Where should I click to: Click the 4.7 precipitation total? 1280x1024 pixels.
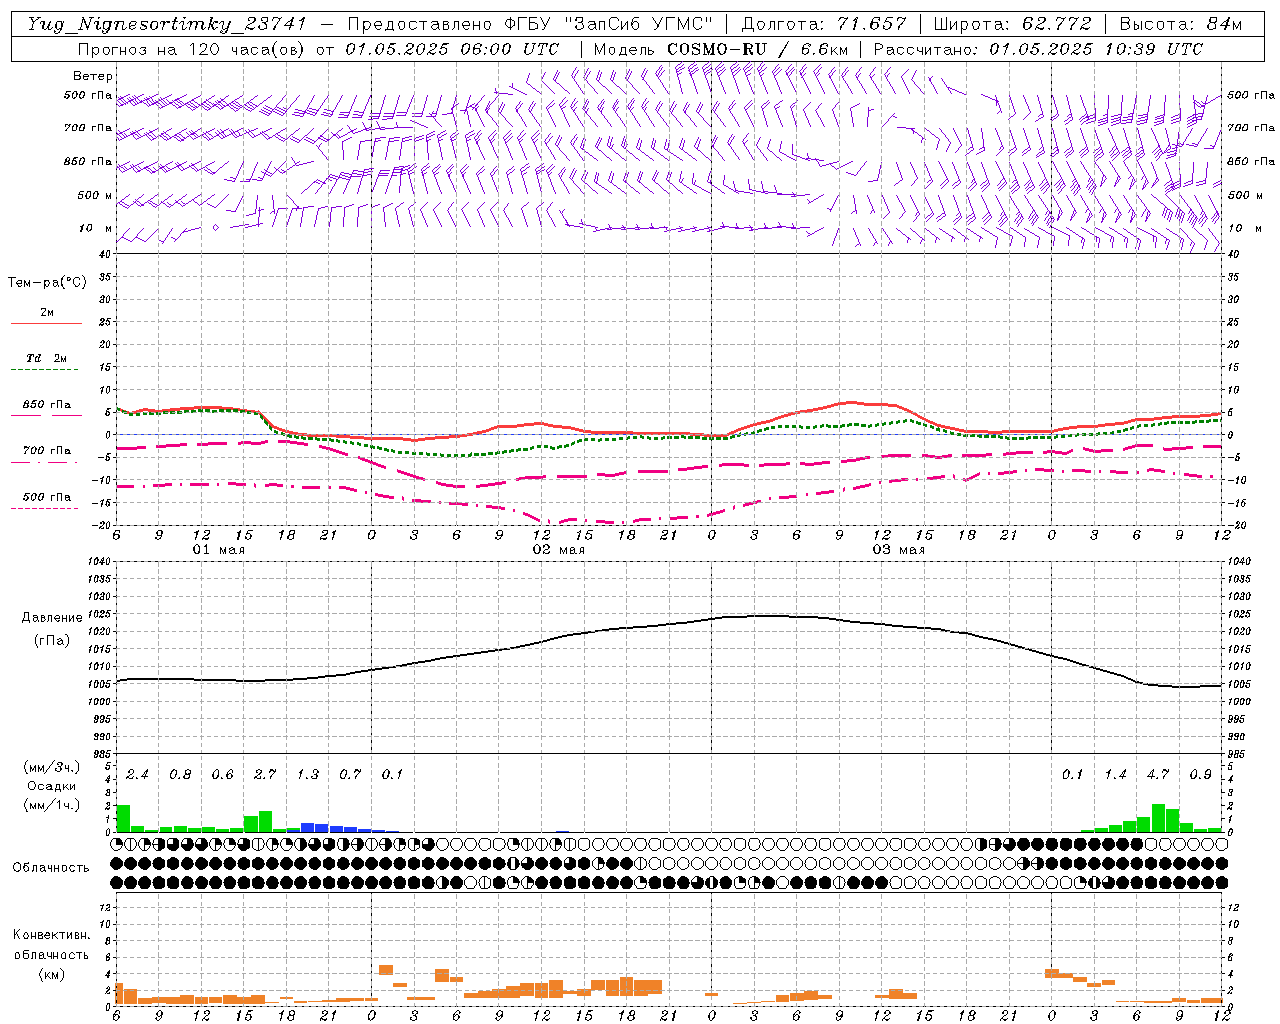tap(1158, 774)
